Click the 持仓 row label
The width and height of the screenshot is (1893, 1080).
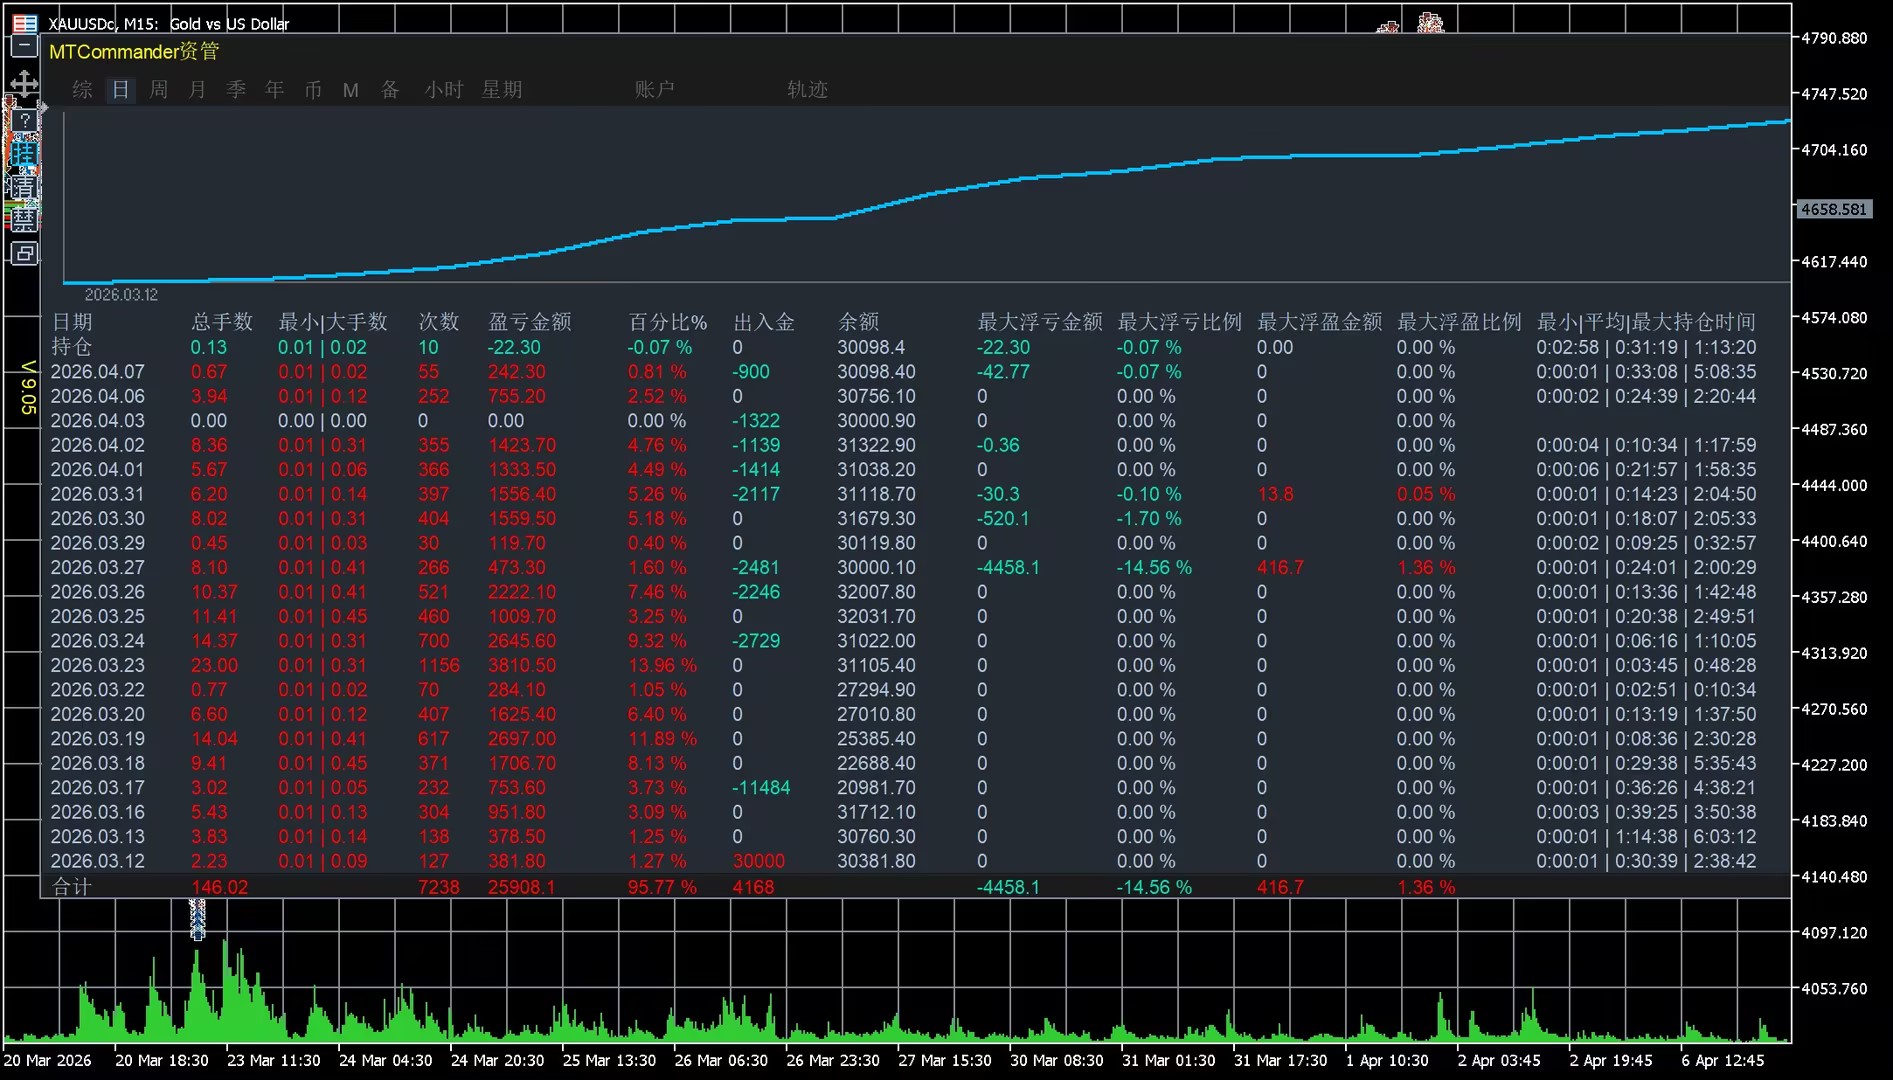[x=72, y=347]
